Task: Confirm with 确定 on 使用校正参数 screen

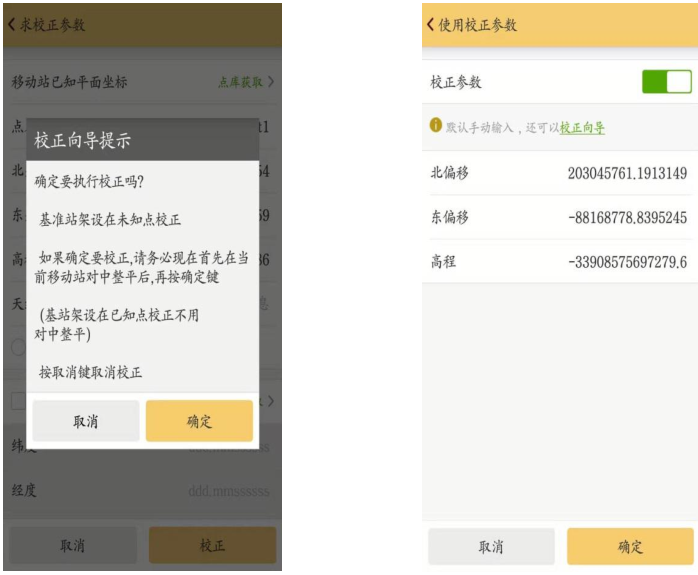Action: (630, 547)
